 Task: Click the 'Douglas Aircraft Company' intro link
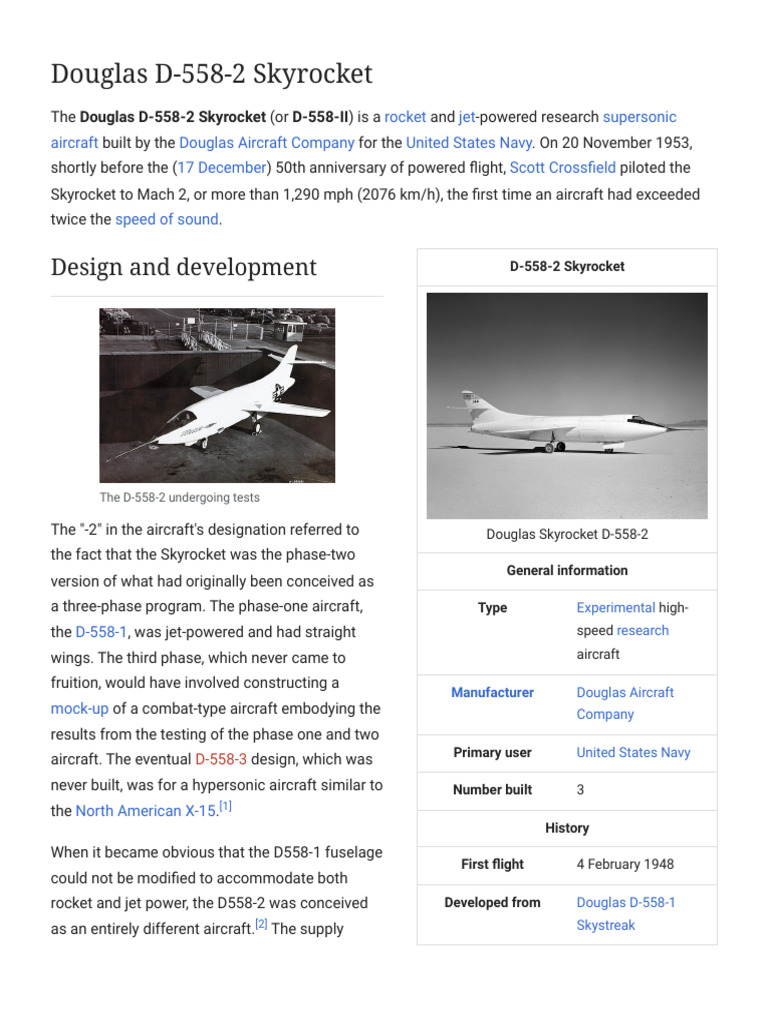tap(266, 142)
